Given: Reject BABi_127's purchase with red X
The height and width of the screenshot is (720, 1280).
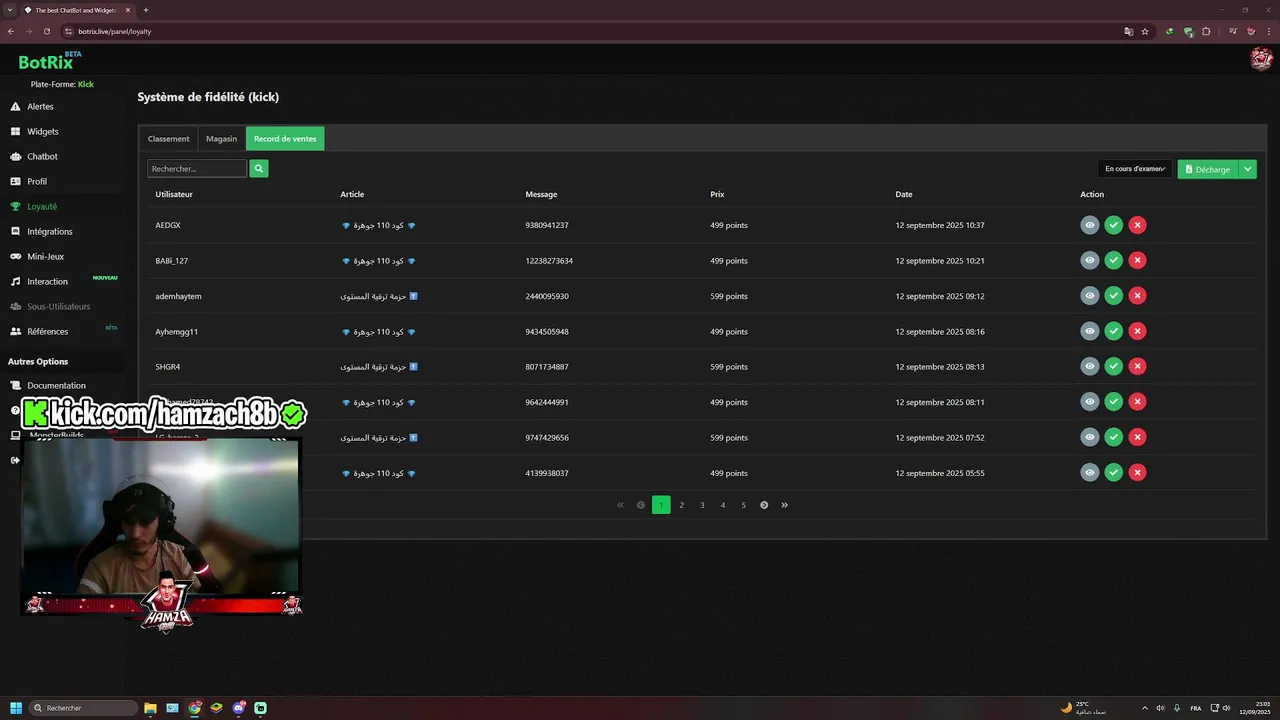Looking at the screenshot, I should [x=1137, y=260].
